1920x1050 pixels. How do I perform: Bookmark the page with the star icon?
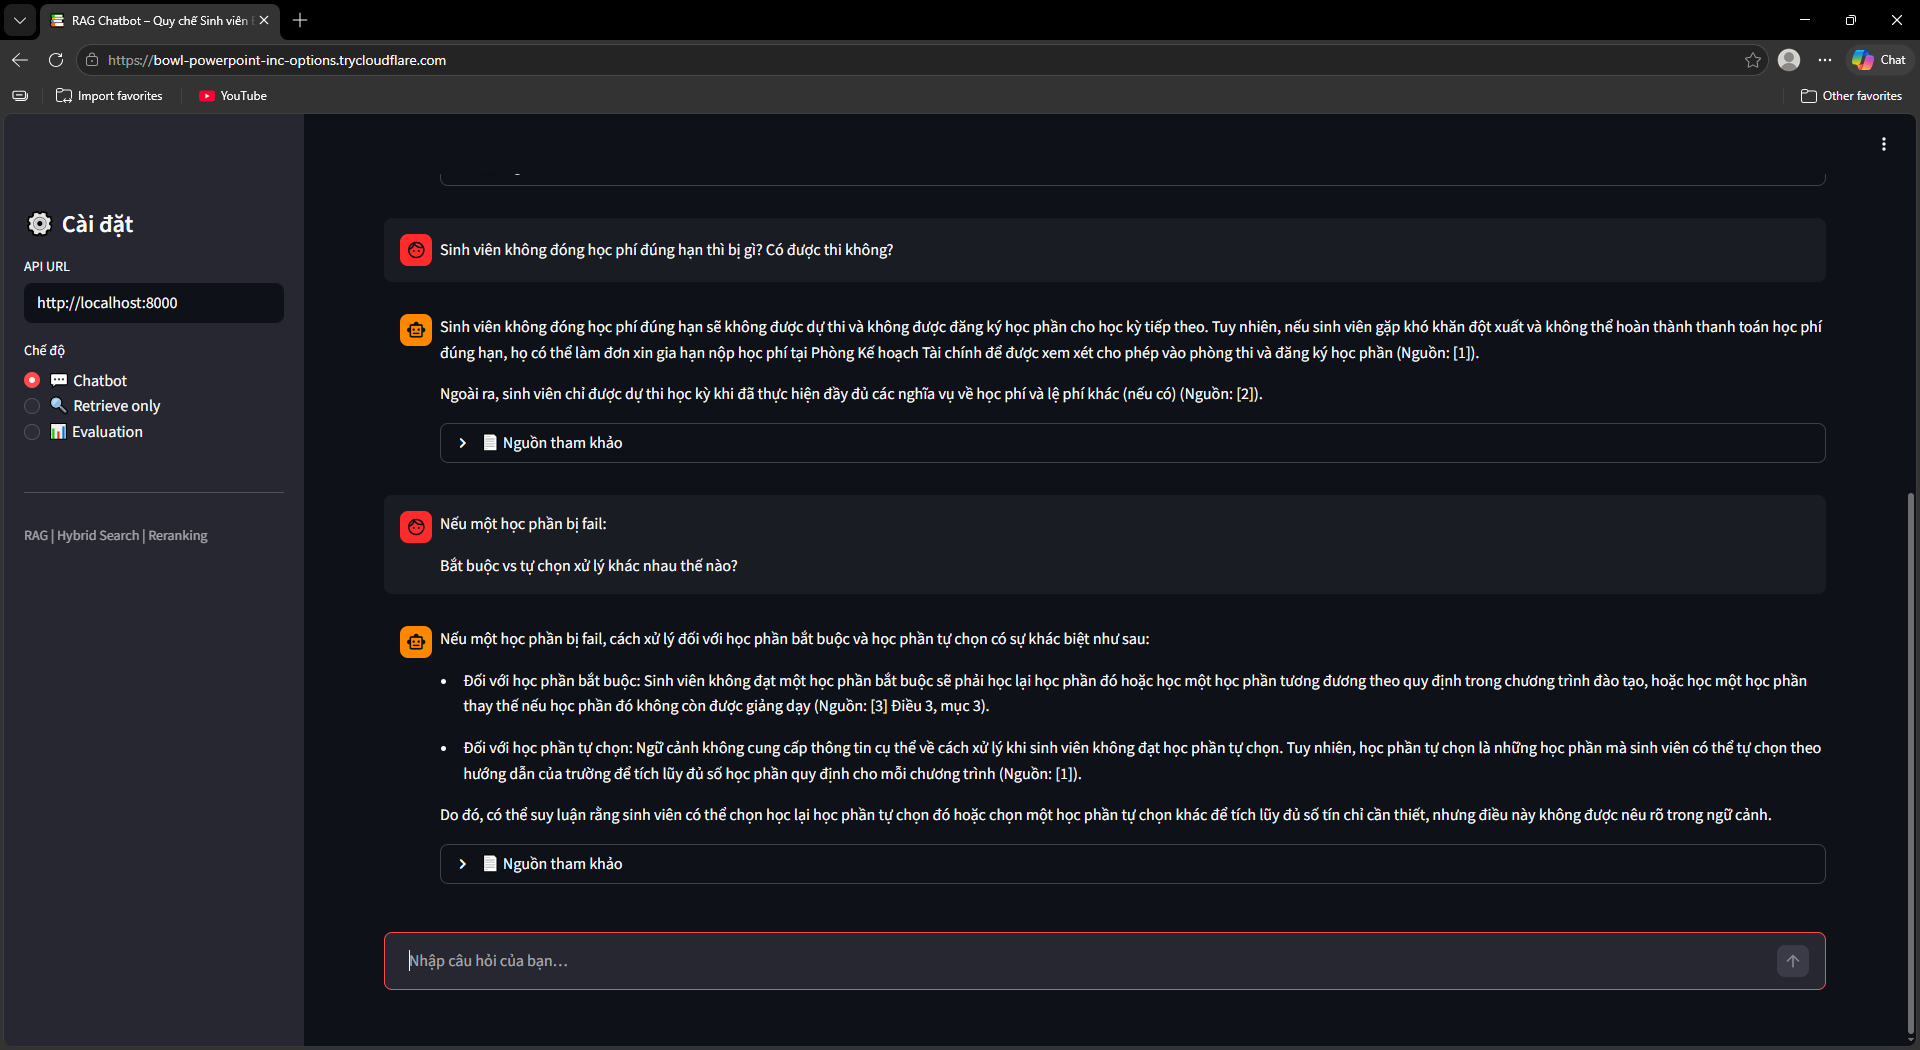point(1753,60)
